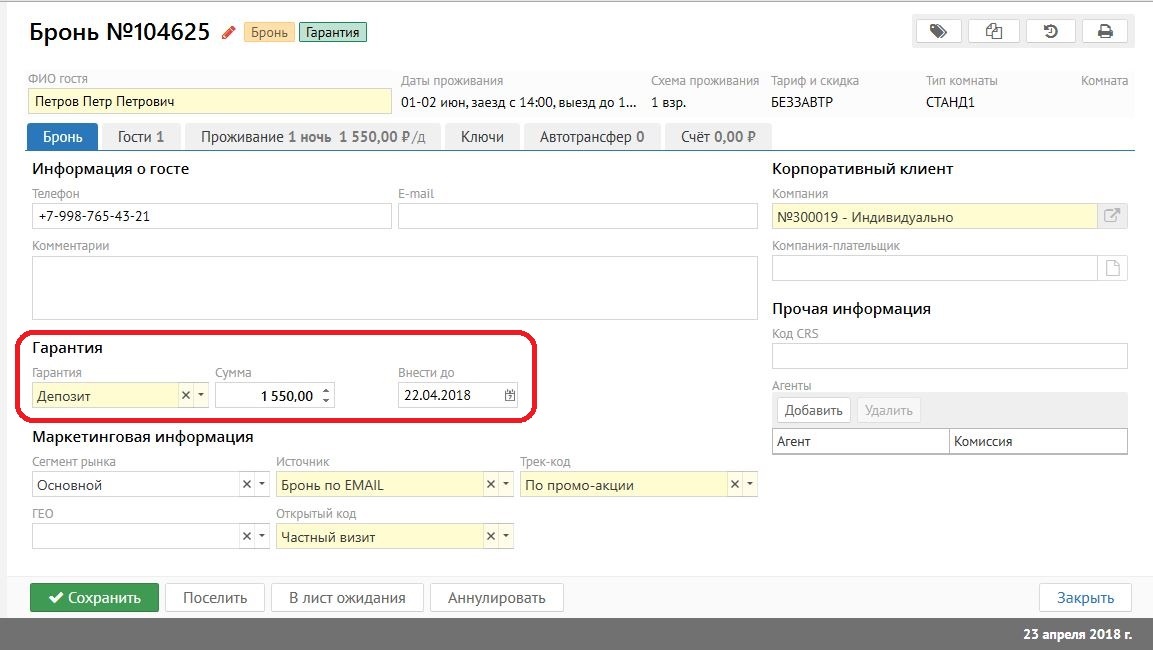1153x650 pixels.
Task: Click document icon in Компания-плательщик field
Action: (1112, 268)
